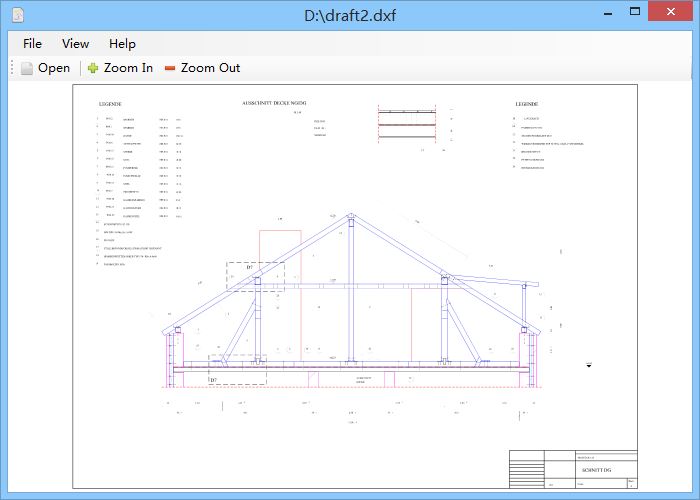This screenshot has height=500, width=700.
Task: Maximize the draft2.dxf window
Action: [x=626, y=14]
